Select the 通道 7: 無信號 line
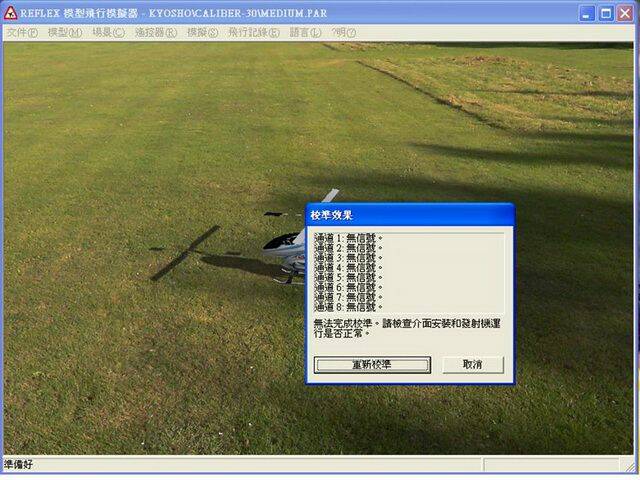 (x=349, y=297)
